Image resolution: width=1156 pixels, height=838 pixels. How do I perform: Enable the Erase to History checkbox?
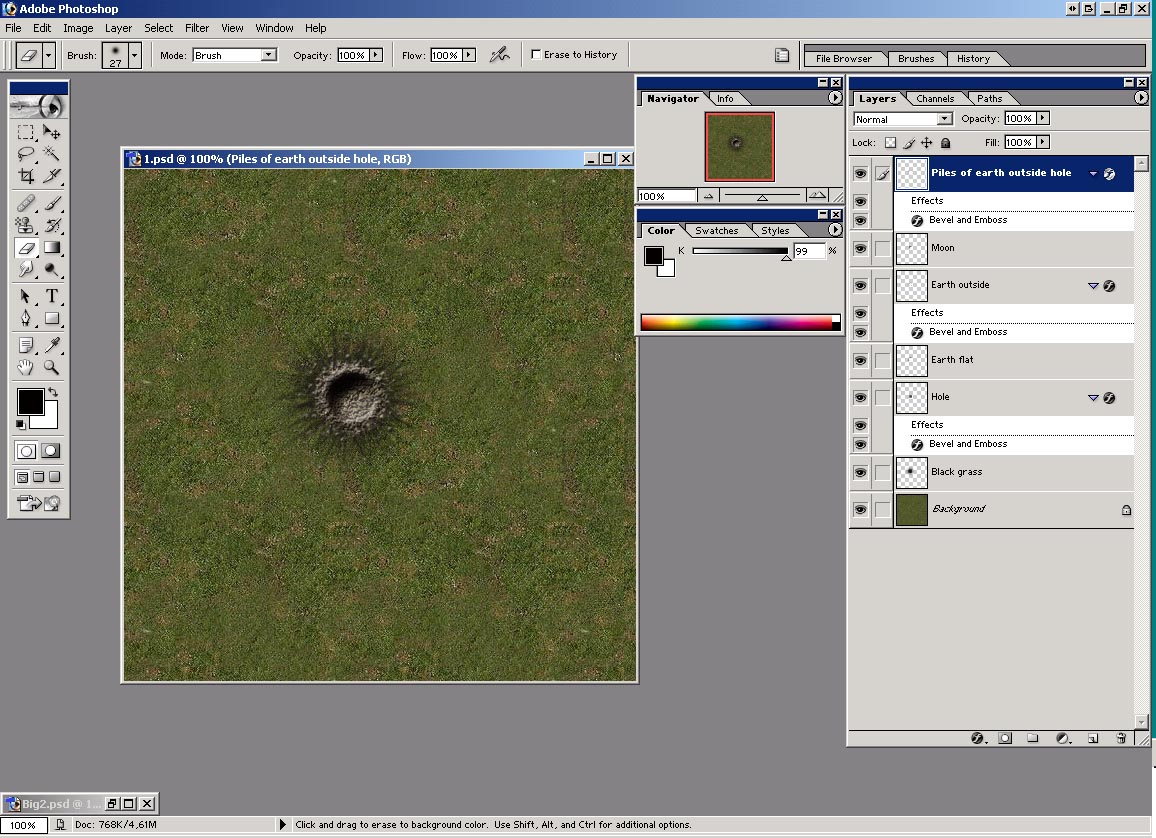click(536, 55)
